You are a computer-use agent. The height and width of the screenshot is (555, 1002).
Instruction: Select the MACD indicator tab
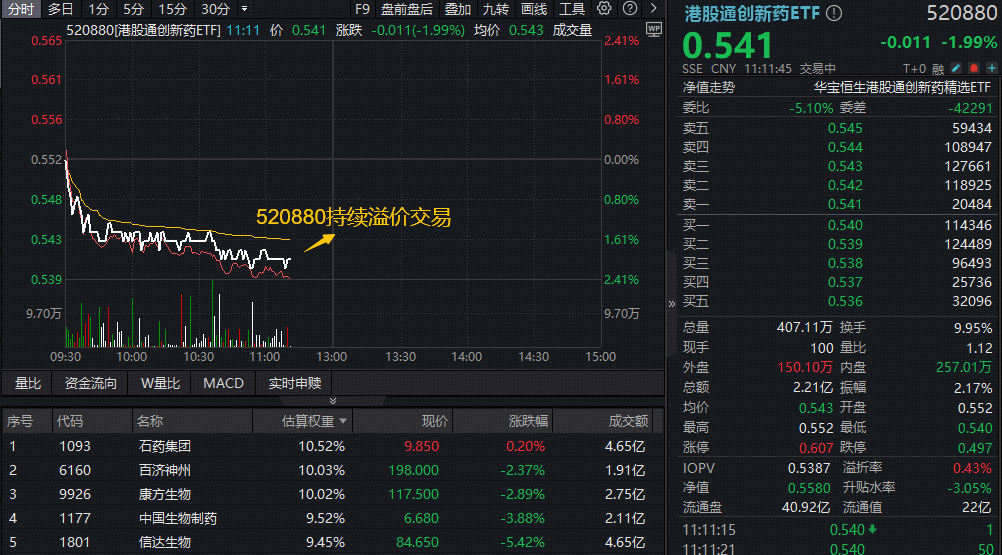click(x=223, y=383)
